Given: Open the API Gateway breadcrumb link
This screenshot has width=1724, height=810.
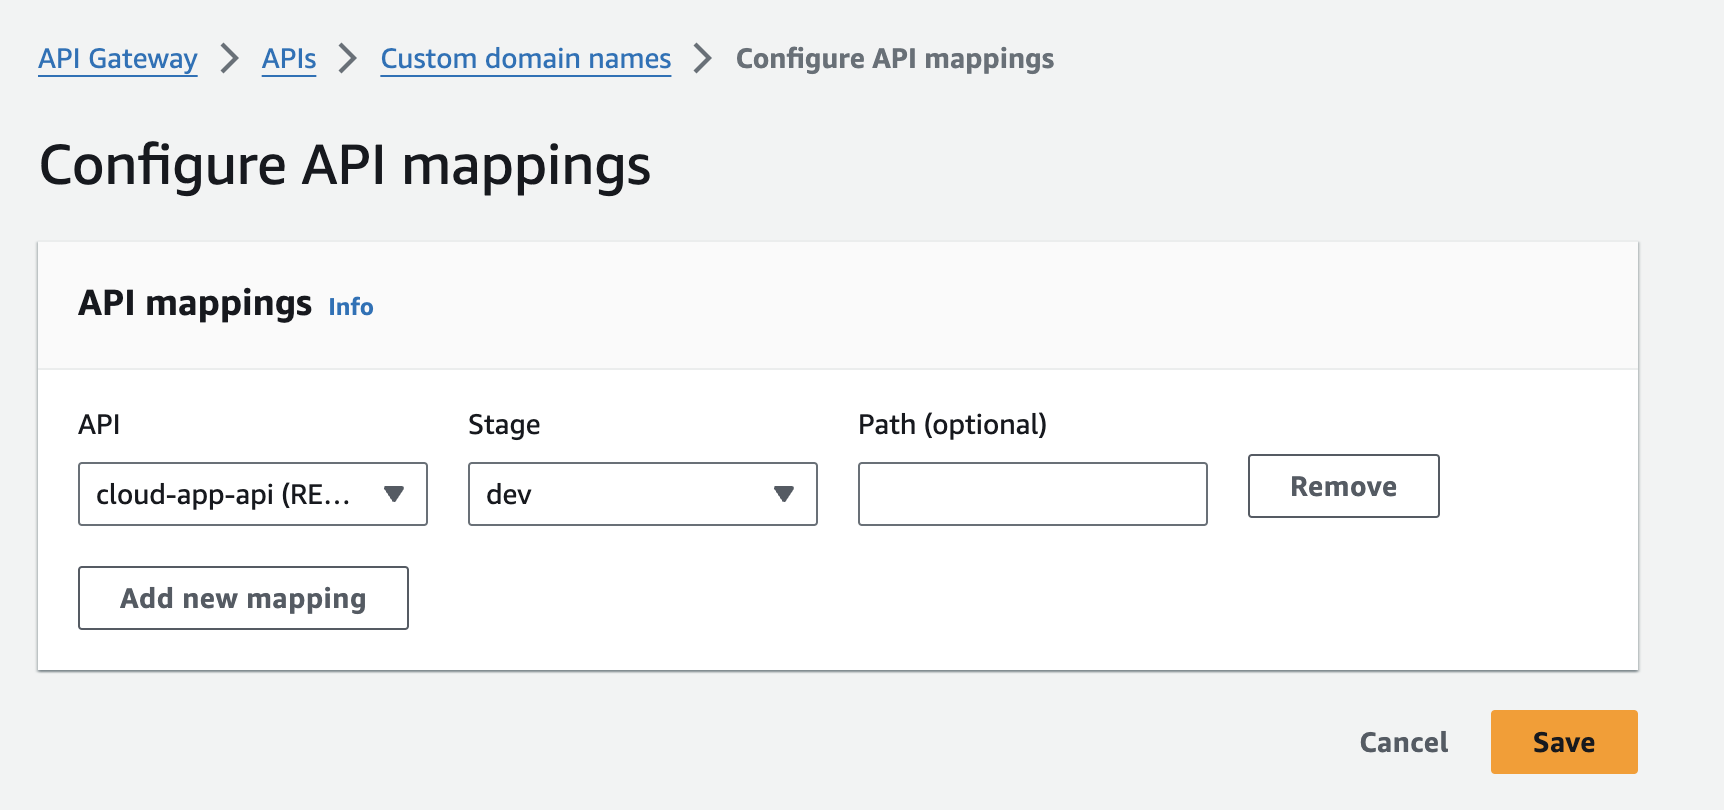Looking at the screenshot, I should (118, 59).
